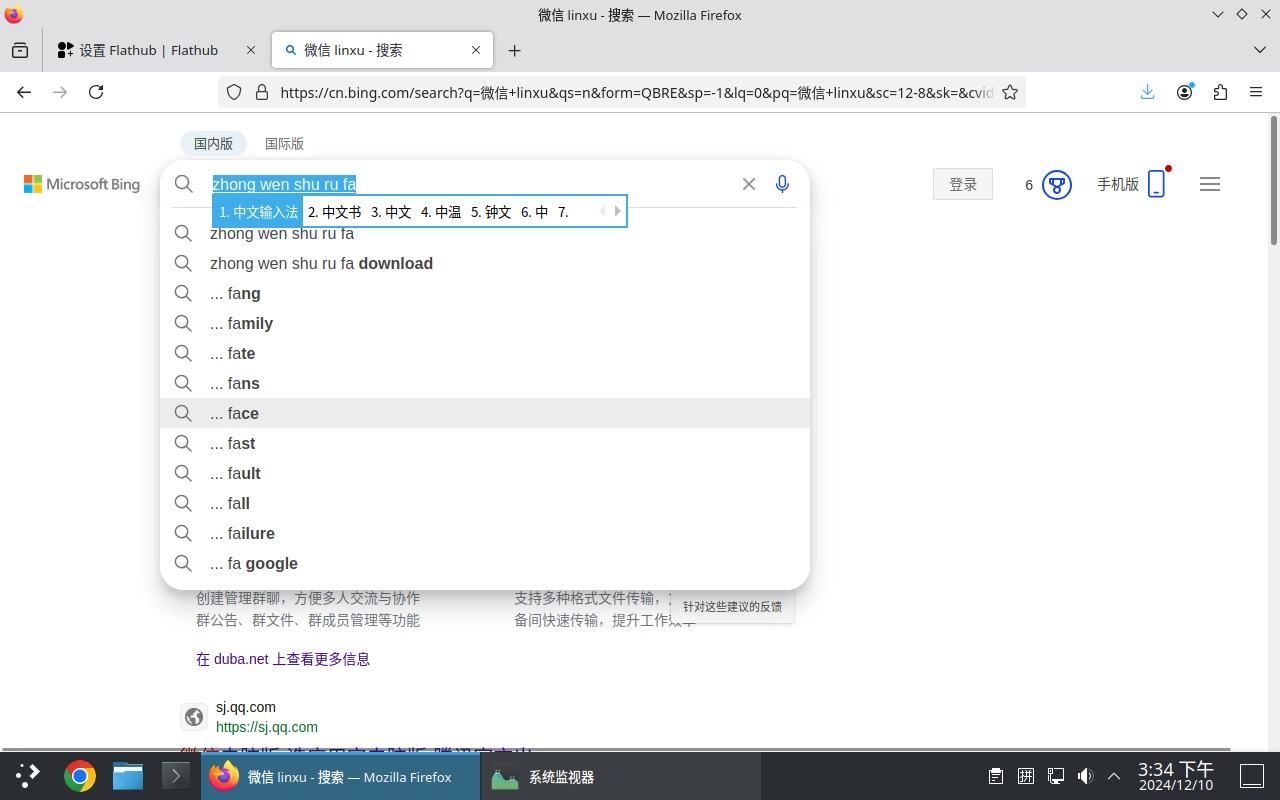Choose IME candidate 2. 中文书
Viewport: 1280px width, 800px height.
[x=334, y=212]
